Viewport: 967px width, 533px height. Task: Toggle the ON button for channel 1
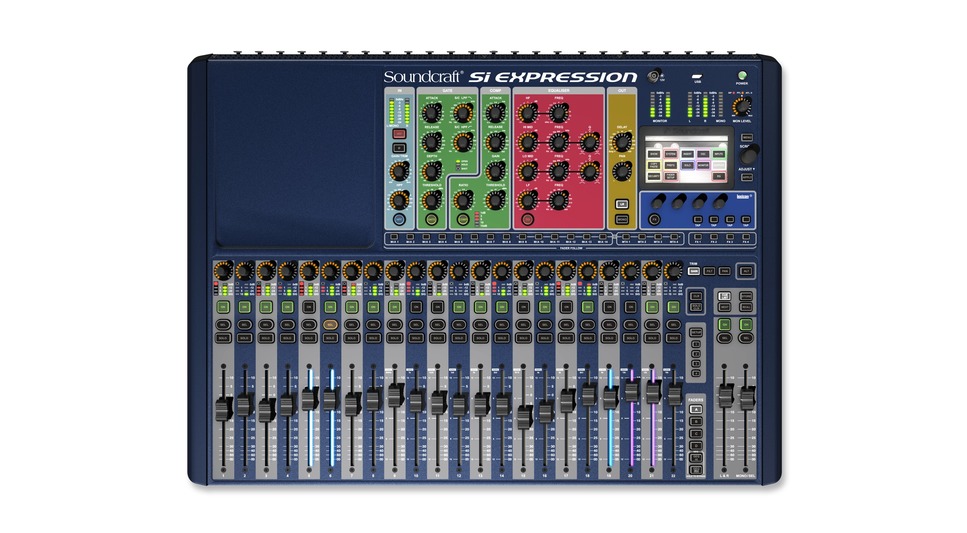[x=223, y=307]
